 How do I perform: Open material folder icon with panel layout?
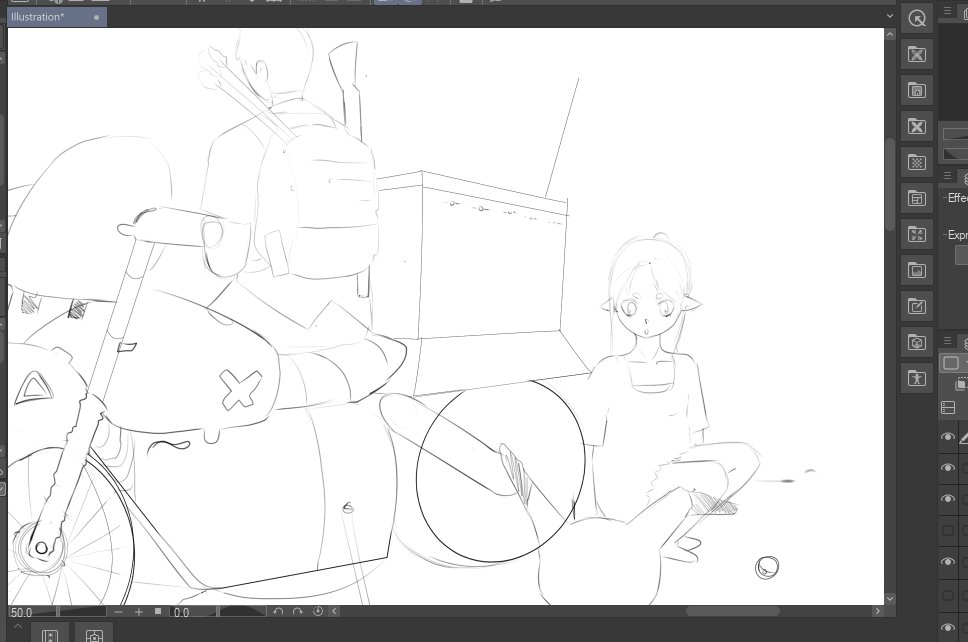[917, 198]
